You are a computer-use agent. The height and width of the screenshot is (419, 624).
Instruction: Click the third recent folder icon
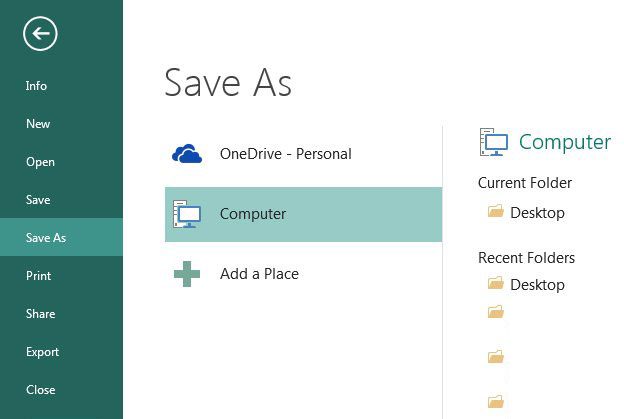pos(495,357)
